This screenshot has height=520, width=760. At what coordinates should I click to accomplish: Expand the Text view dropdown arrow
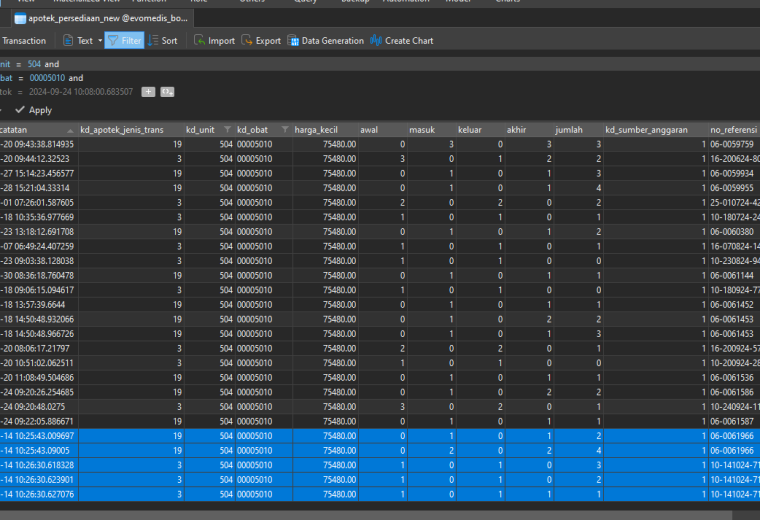(x=100, y=41)
